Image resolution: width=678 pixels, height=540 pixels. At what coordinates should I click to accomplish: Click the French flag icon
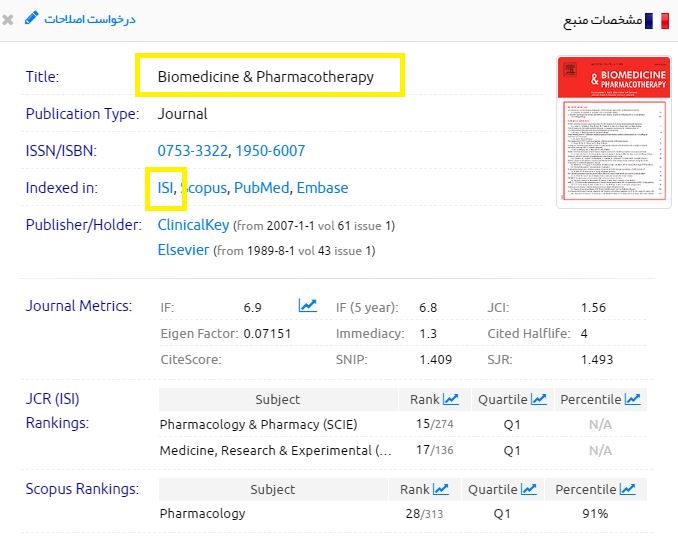tap(657, 20)
